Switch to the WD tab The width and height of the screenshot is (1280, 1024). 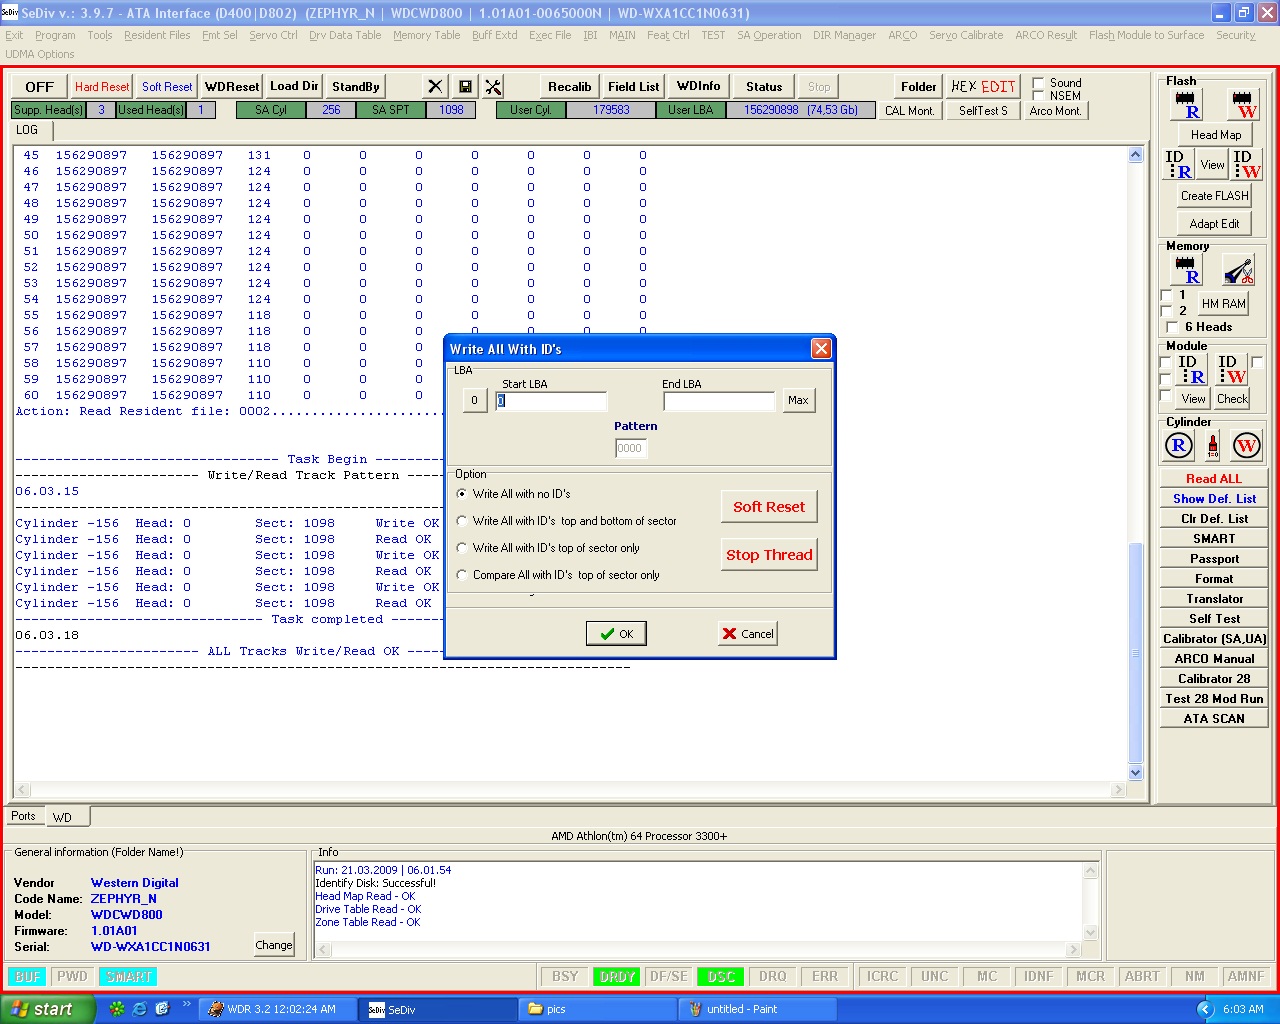coord(62,817)
